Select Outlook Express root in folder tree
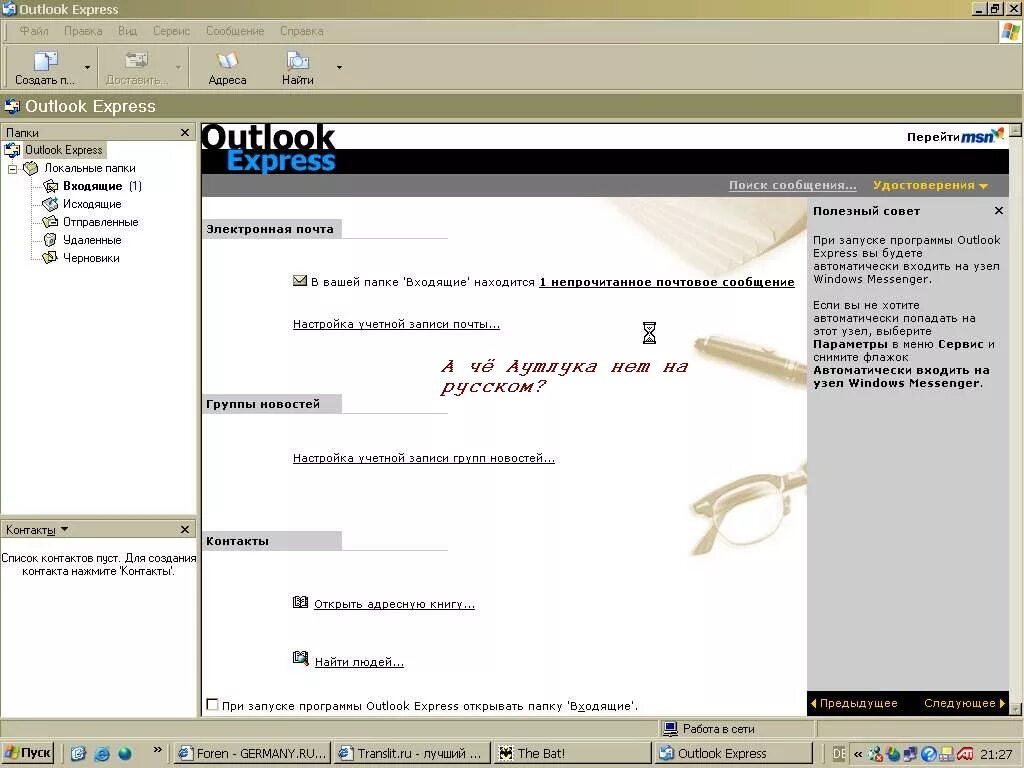The width and height of the screenshot is (1024, 768). 63,150
